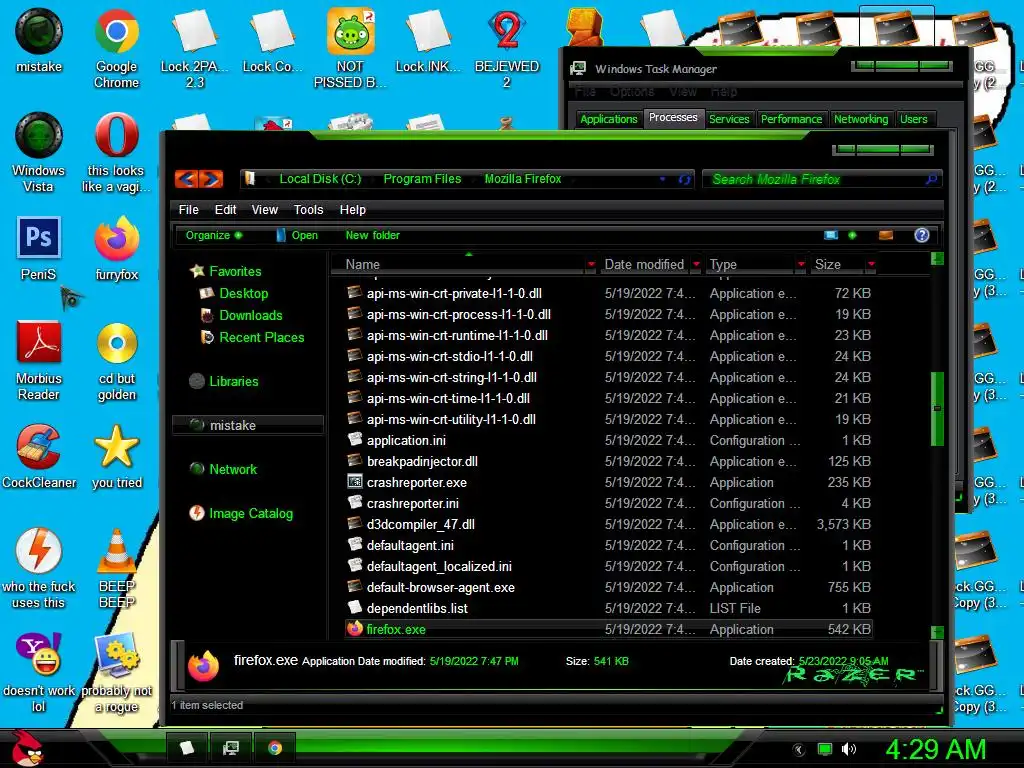
Task: Toggle the preview pane icon in toolbar
Action: 886,235
